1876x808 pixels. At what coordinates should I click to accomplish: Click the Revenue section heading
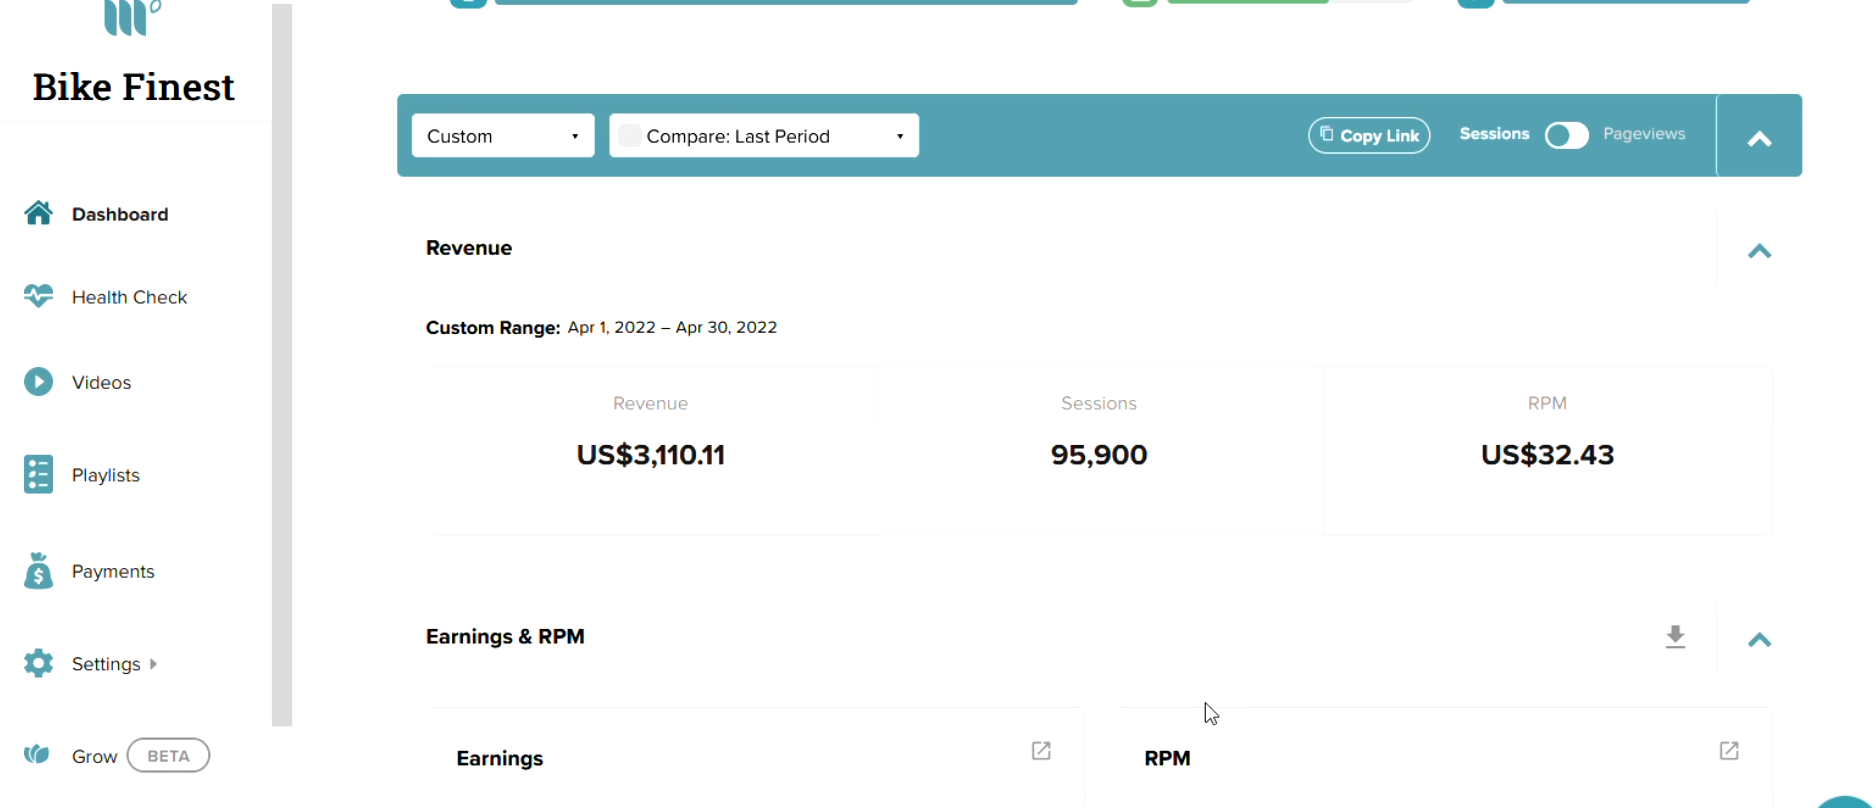[469, 248]
